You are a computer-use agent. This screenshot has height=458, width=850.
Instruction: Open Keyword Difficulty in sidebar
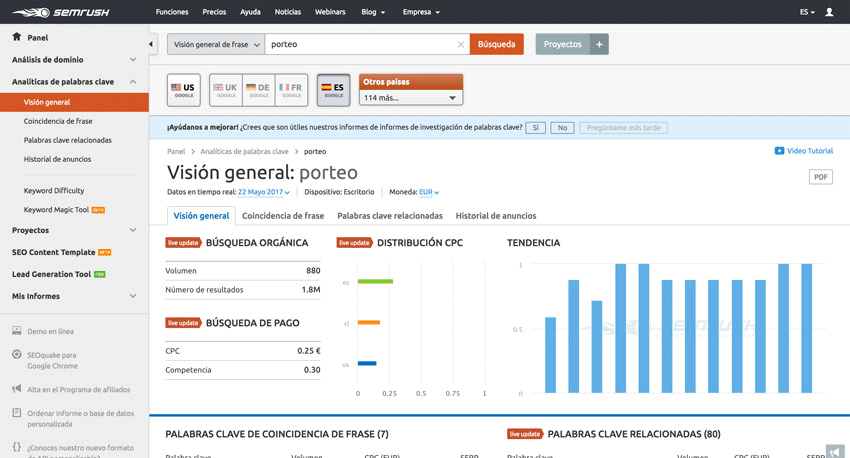tap(54, 191)
